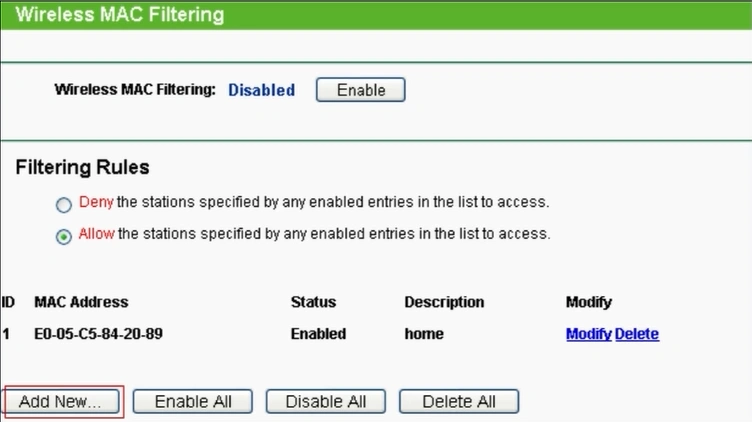Select the Allow filtering rule radio button

64,236
